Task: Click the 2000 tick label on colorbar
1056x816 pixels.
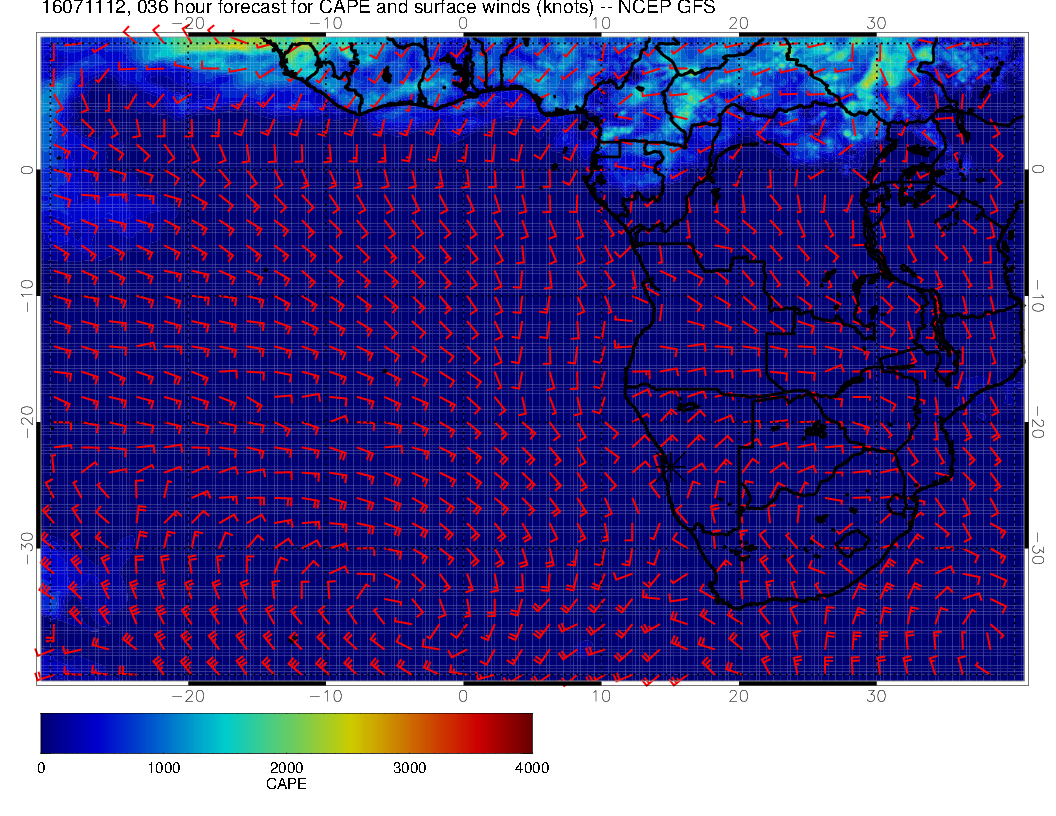Action: 286,768
